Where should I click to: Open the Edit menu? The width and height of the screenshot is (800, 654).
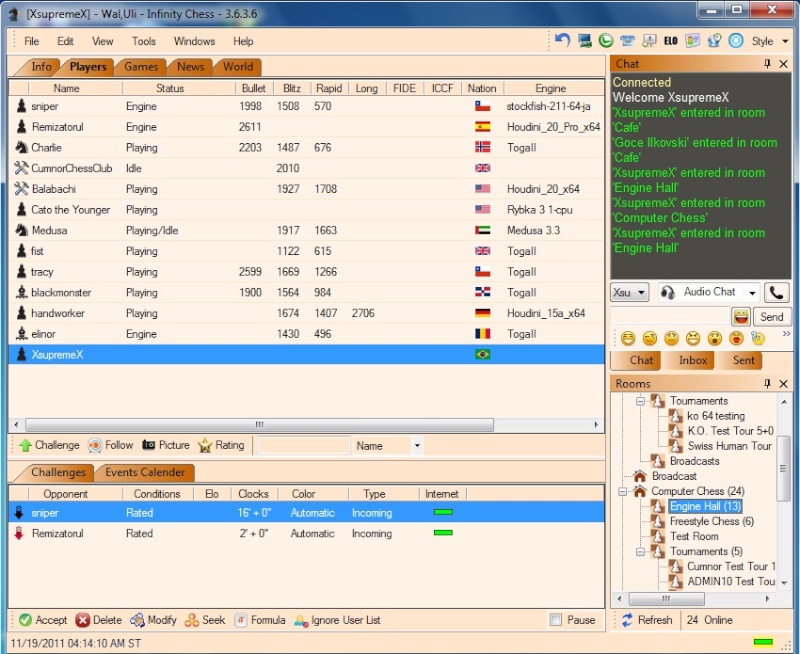click(x=65, y=41)
